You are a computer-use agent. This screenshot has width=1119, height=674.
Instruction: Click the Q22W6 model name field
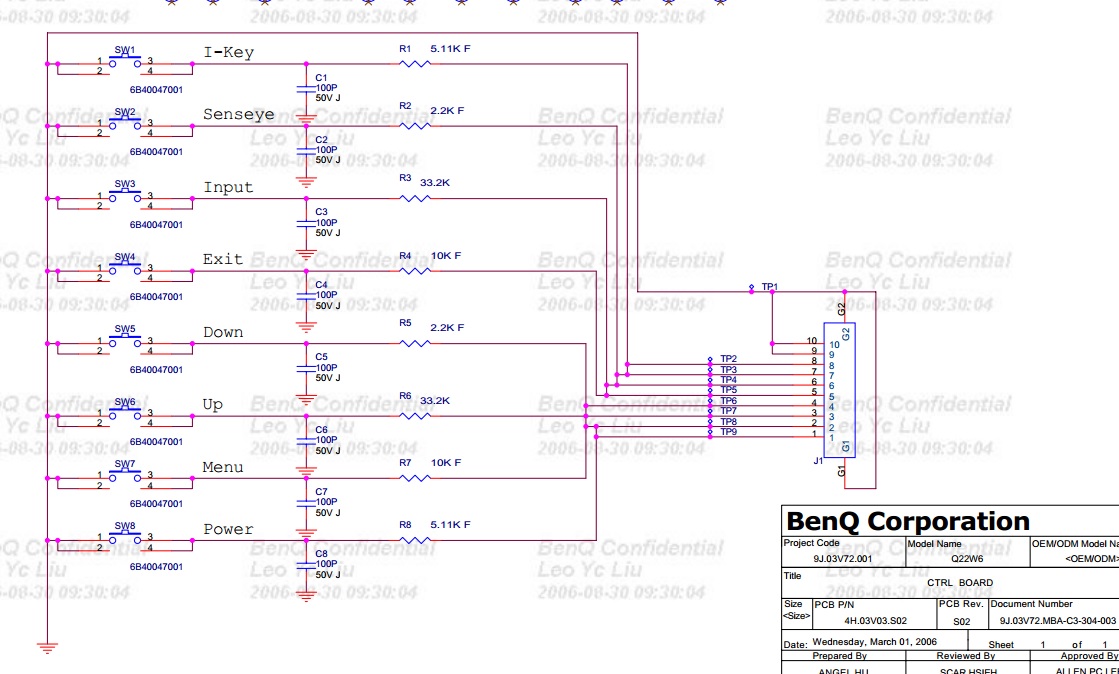967,559
